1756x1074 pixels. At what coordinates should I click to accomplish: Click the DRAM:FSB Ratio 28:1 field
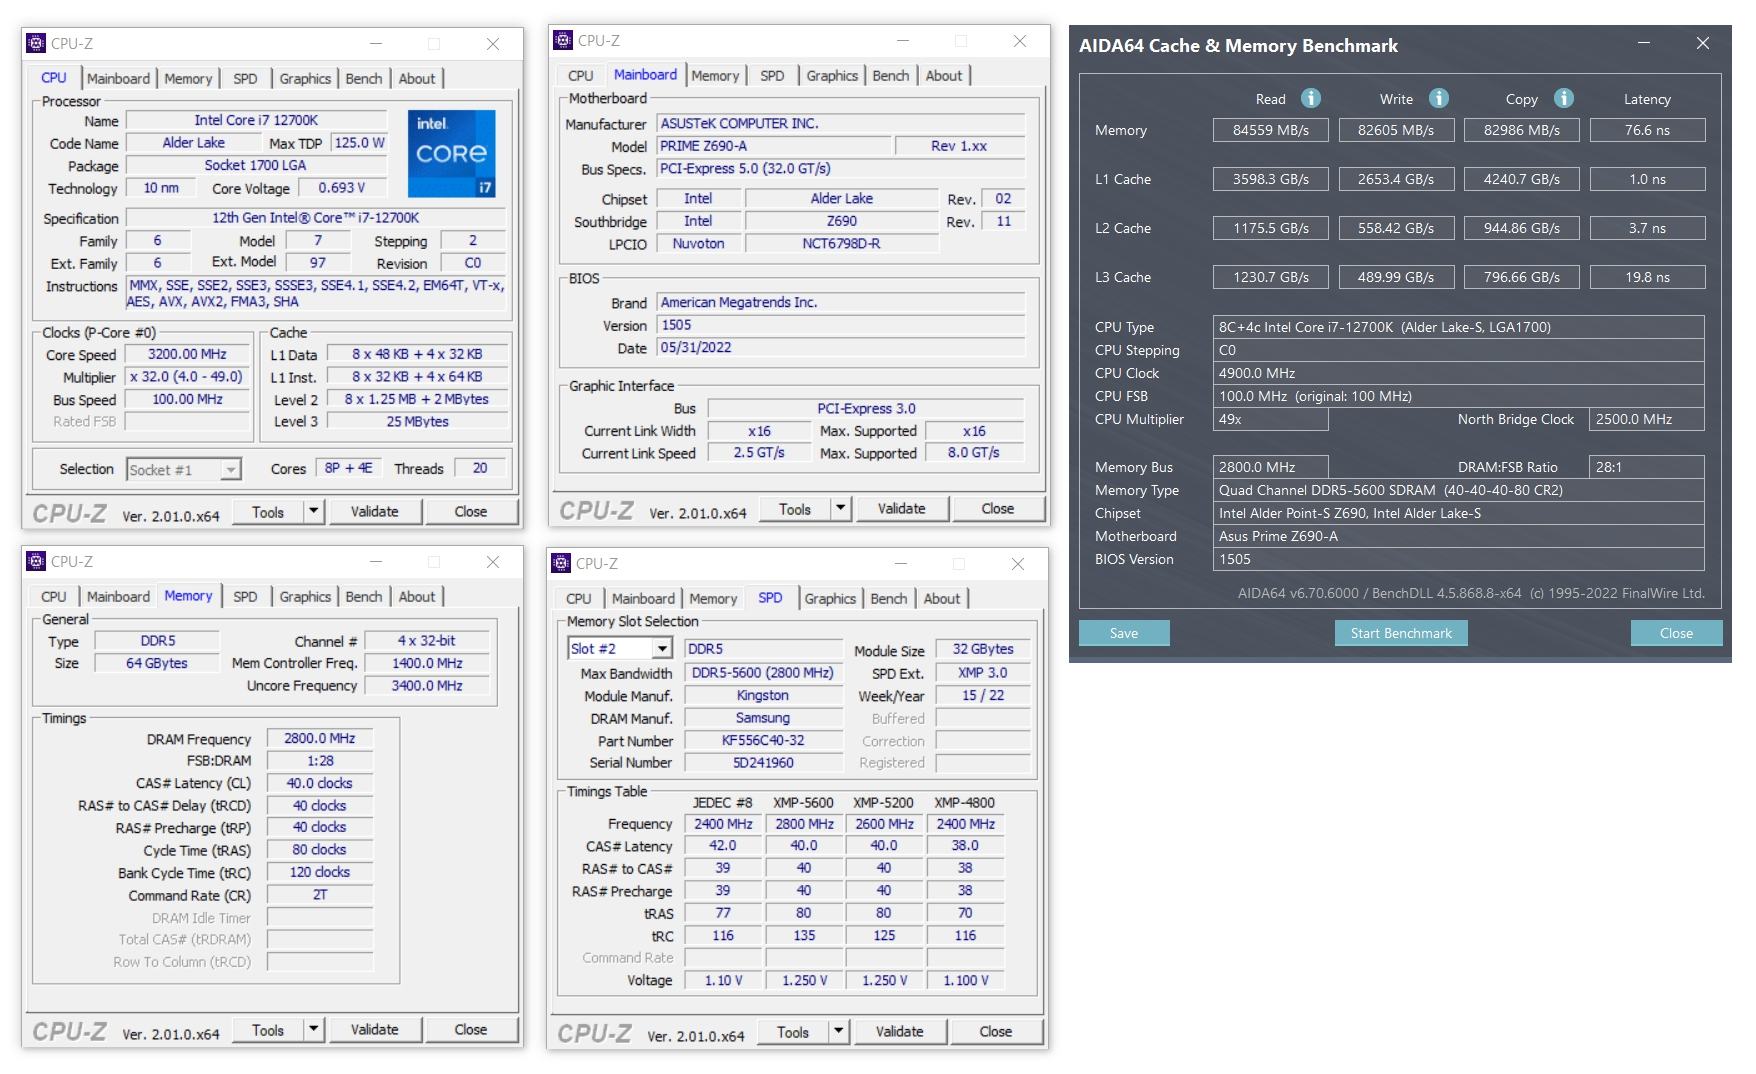point(1646,467)
